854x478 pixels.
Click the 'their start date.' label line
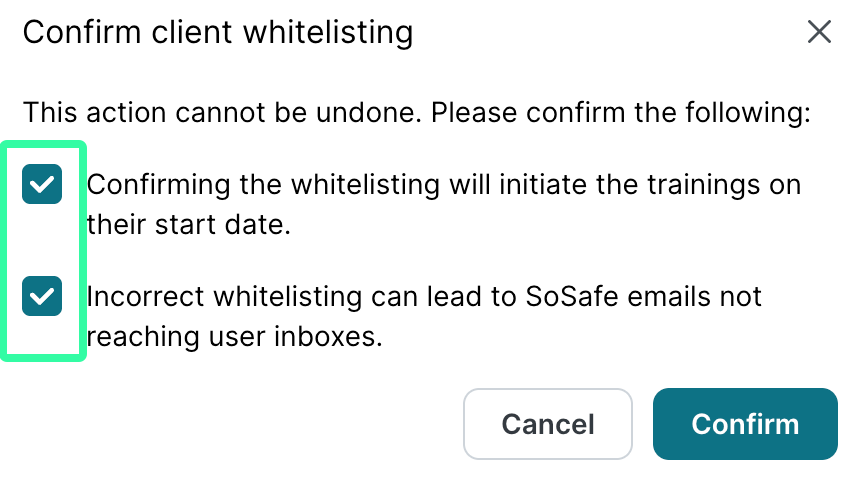point(188,225)
